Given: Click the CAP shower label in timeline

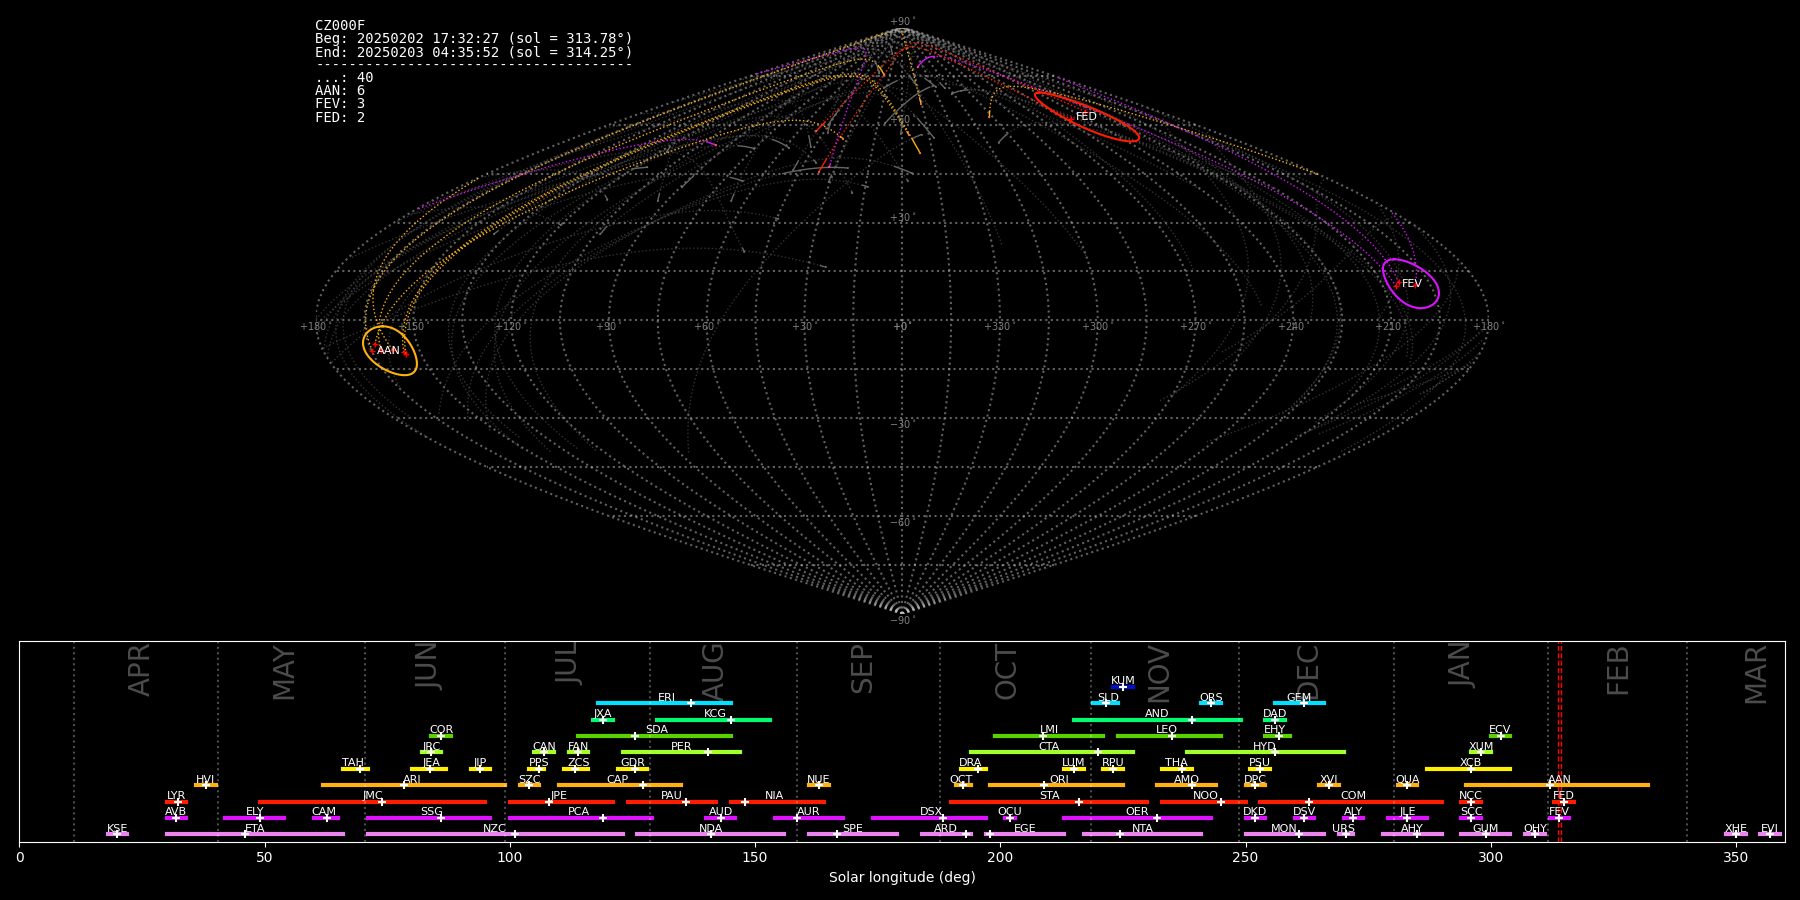Looking at the screenshot, I should (618, 779).
